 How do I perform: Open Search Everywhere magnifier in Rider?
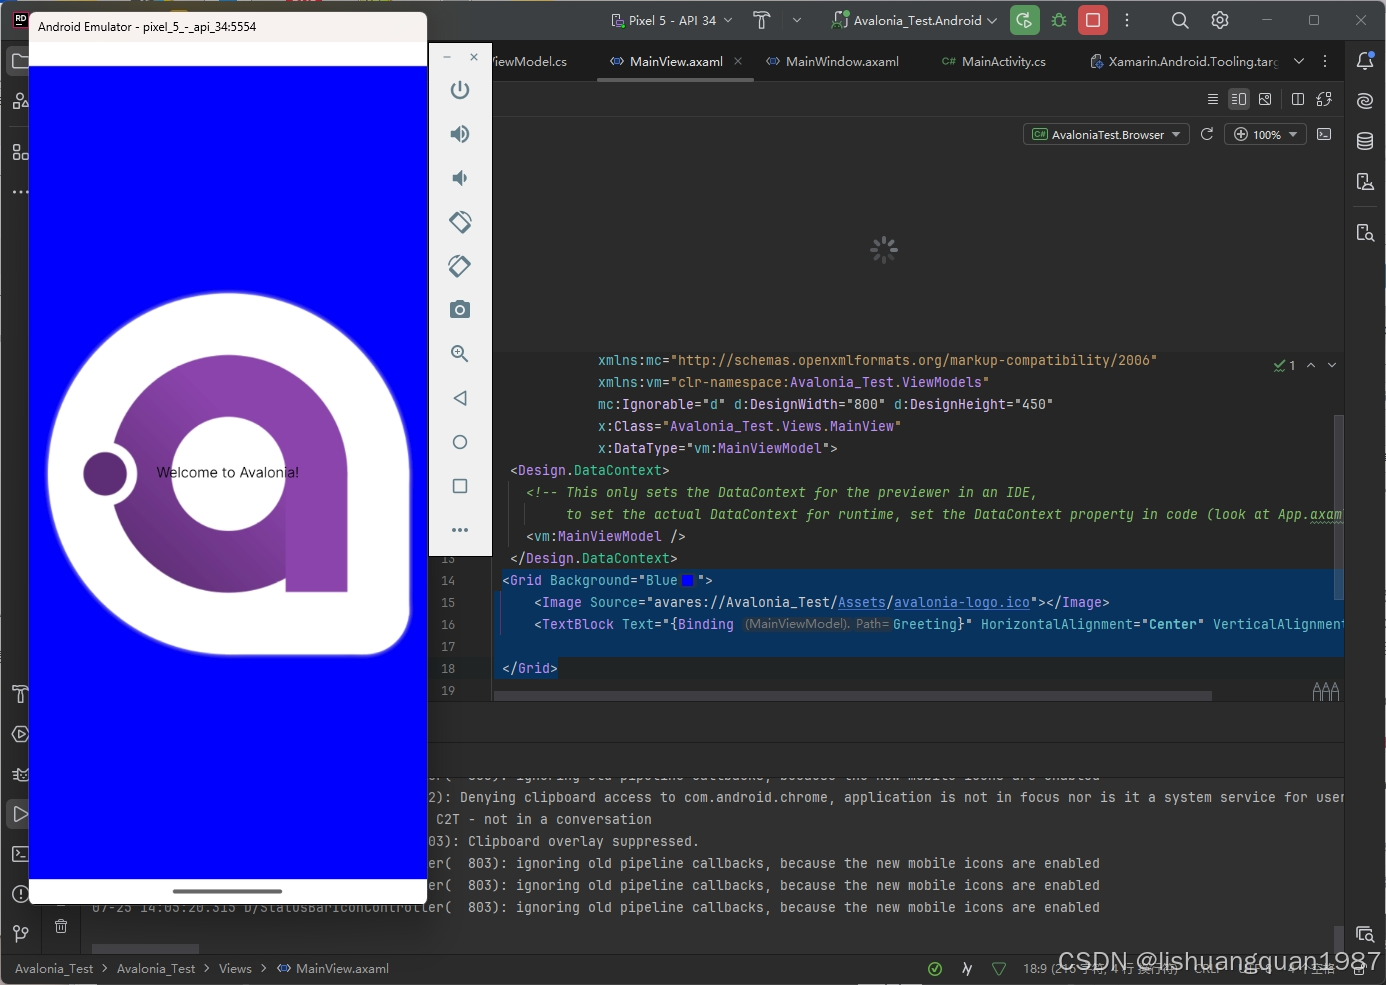1180,20
